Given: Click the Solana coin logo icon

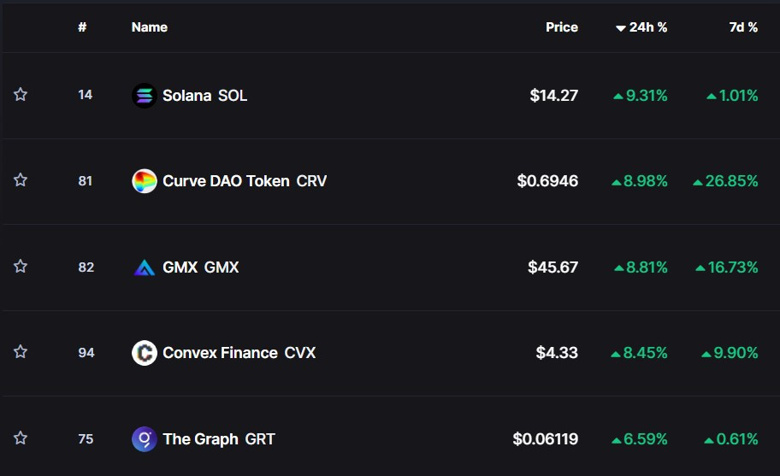Looking at the screenshot, I should [x=144, y=96].
